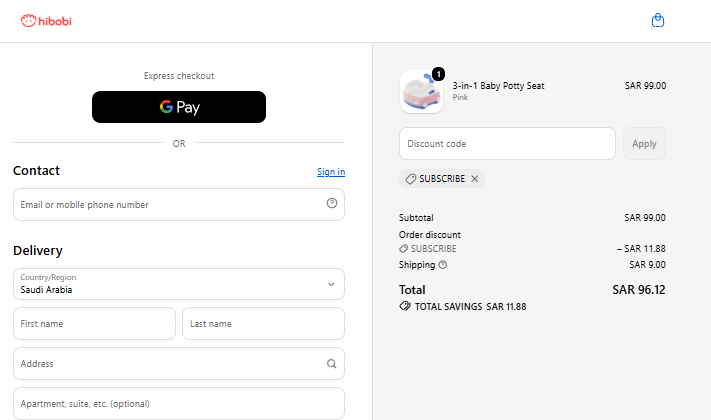
Task: Show Shipping info help icon
Action: [x=443, y=265]
